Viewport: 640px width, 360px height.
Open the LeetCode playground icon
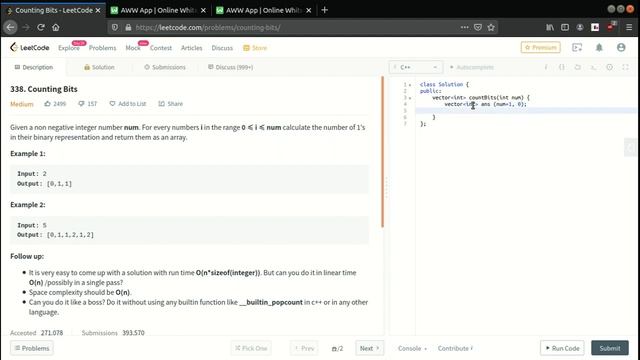(x=577, y=48)
